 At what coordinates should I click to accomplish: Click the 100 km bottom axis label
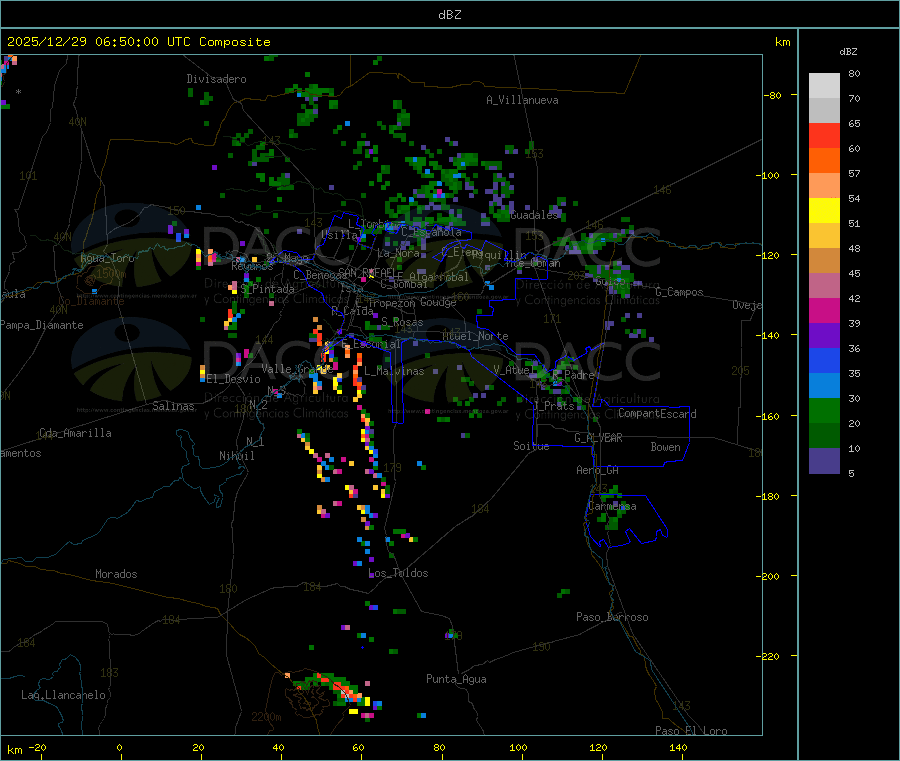[518, 747]
